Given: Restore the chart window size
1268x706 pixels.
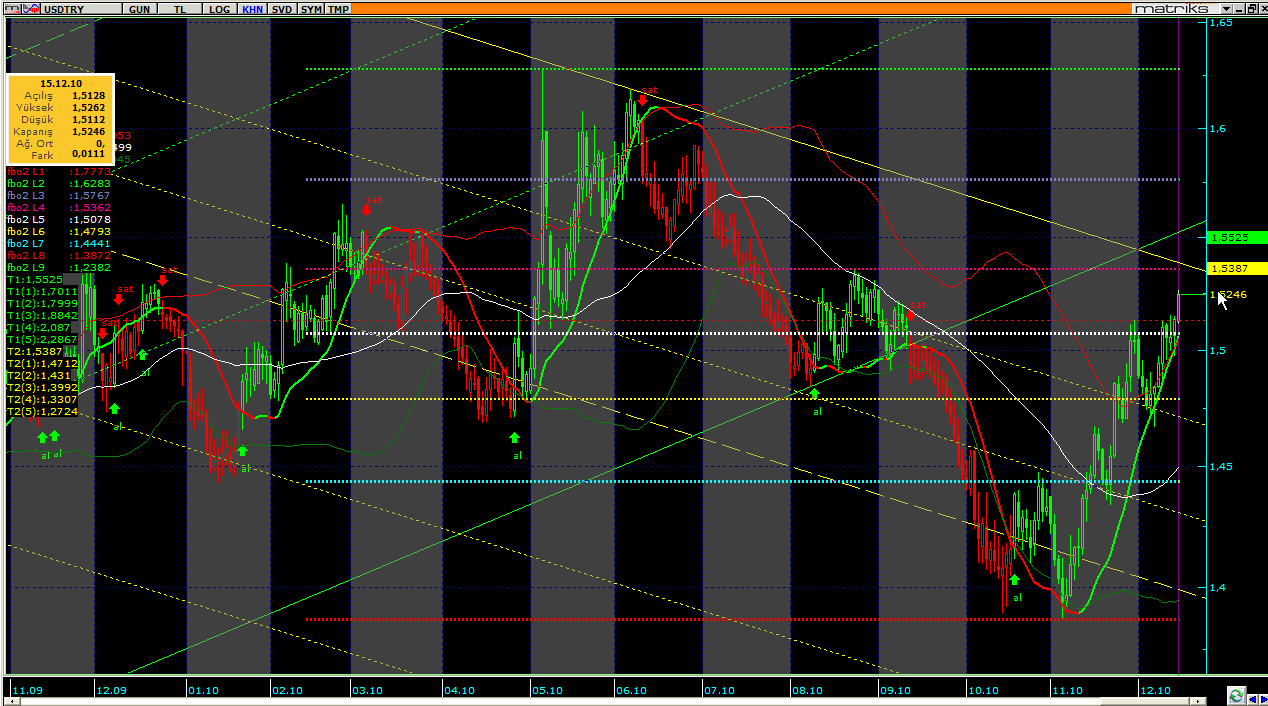Looking at the screenshot, I should coord(1249,8).
